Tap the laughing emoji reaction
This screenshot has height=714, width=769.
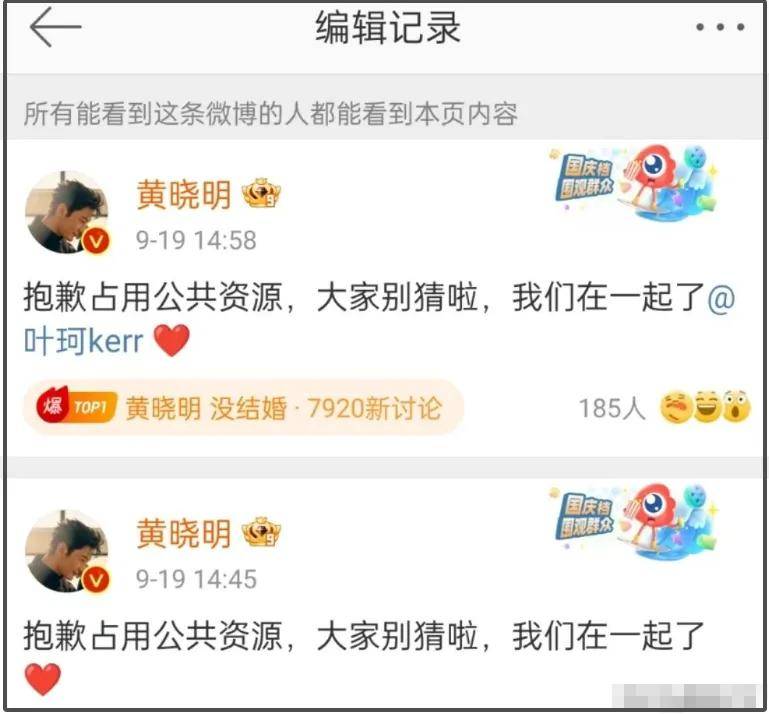pos(707,407)
